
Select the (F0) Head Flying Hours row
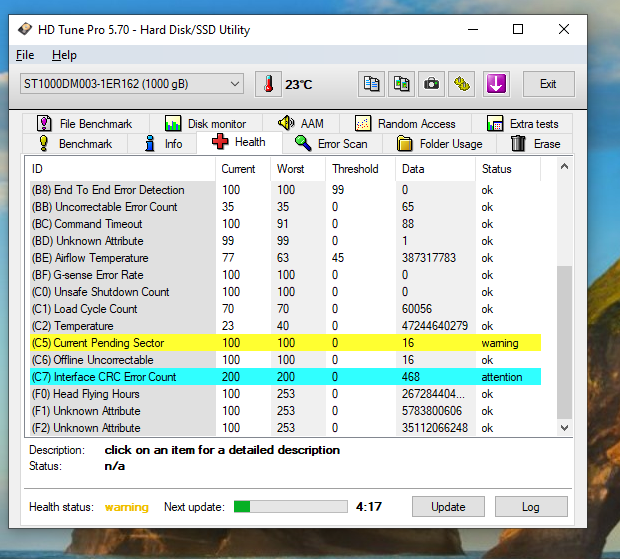click(x=285, y=394)
